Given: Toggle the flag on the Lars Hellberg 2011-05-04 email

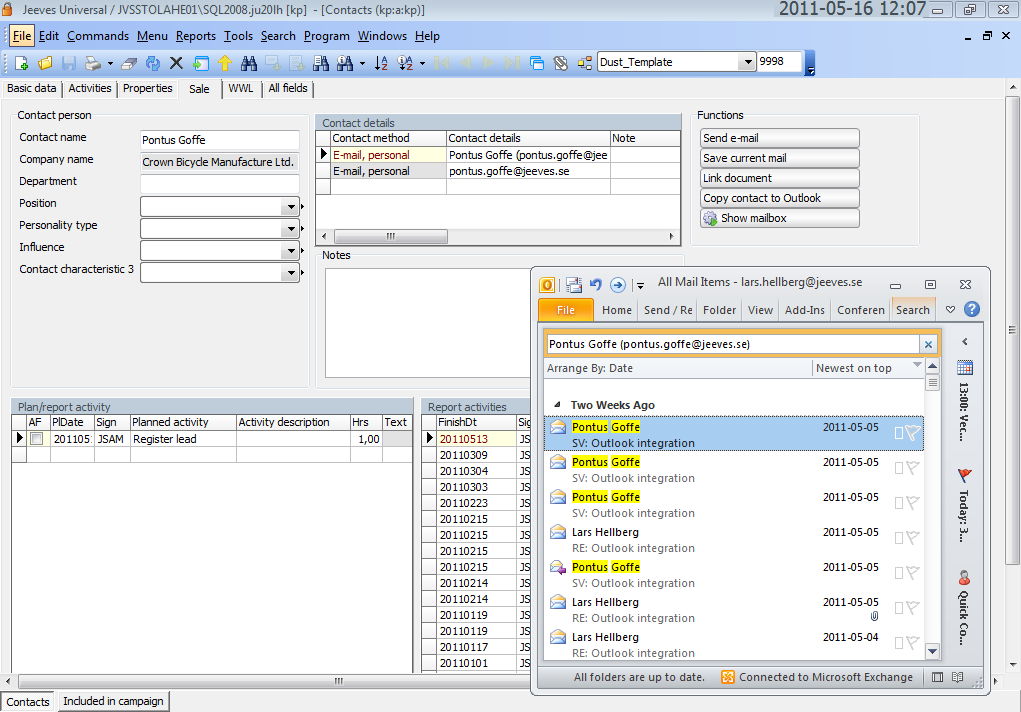Looking at the screenshot, I should (x=913, y=643).
